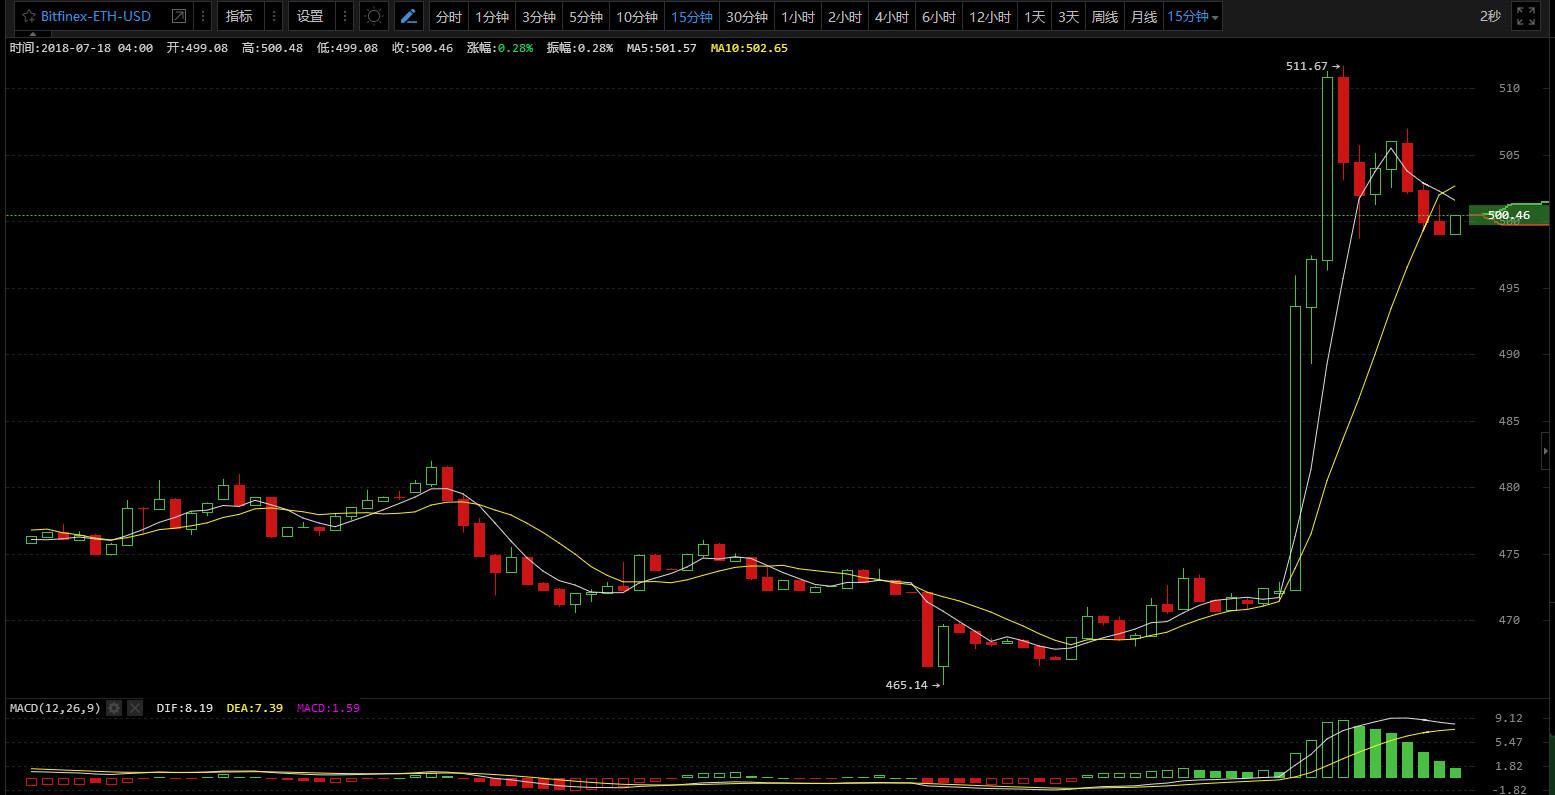This screenshot has height=795, width=1555.
Task: Click the 9.12 MACD axis label
Action: pyautogui.click(x=1509, y=718)
